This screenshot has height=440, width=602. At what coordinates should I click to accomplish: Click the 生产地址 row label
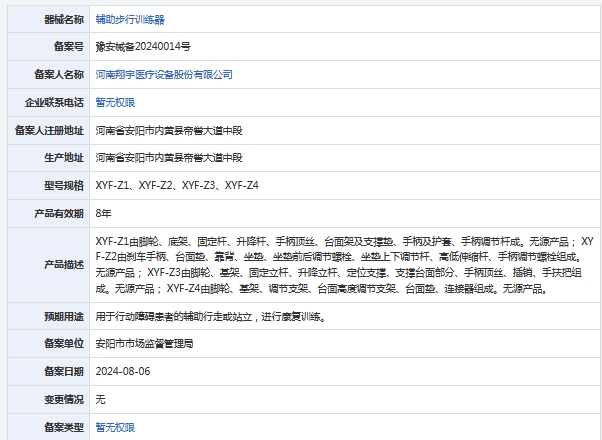(64, 158)
